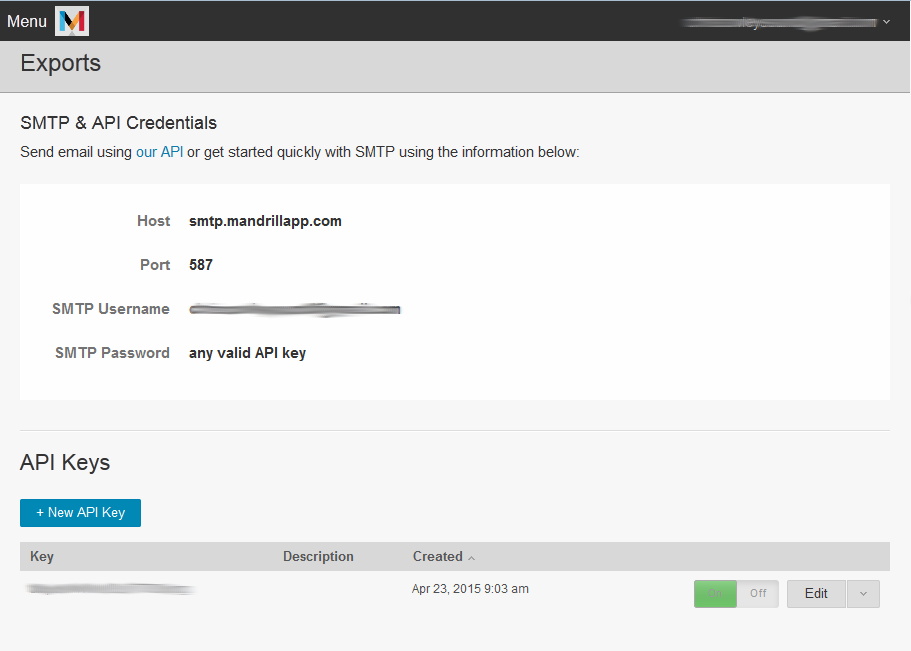Click the 'API Keys' heading
Image resolution: width=911 pixels, height=651 pixels.
point(65,463)
